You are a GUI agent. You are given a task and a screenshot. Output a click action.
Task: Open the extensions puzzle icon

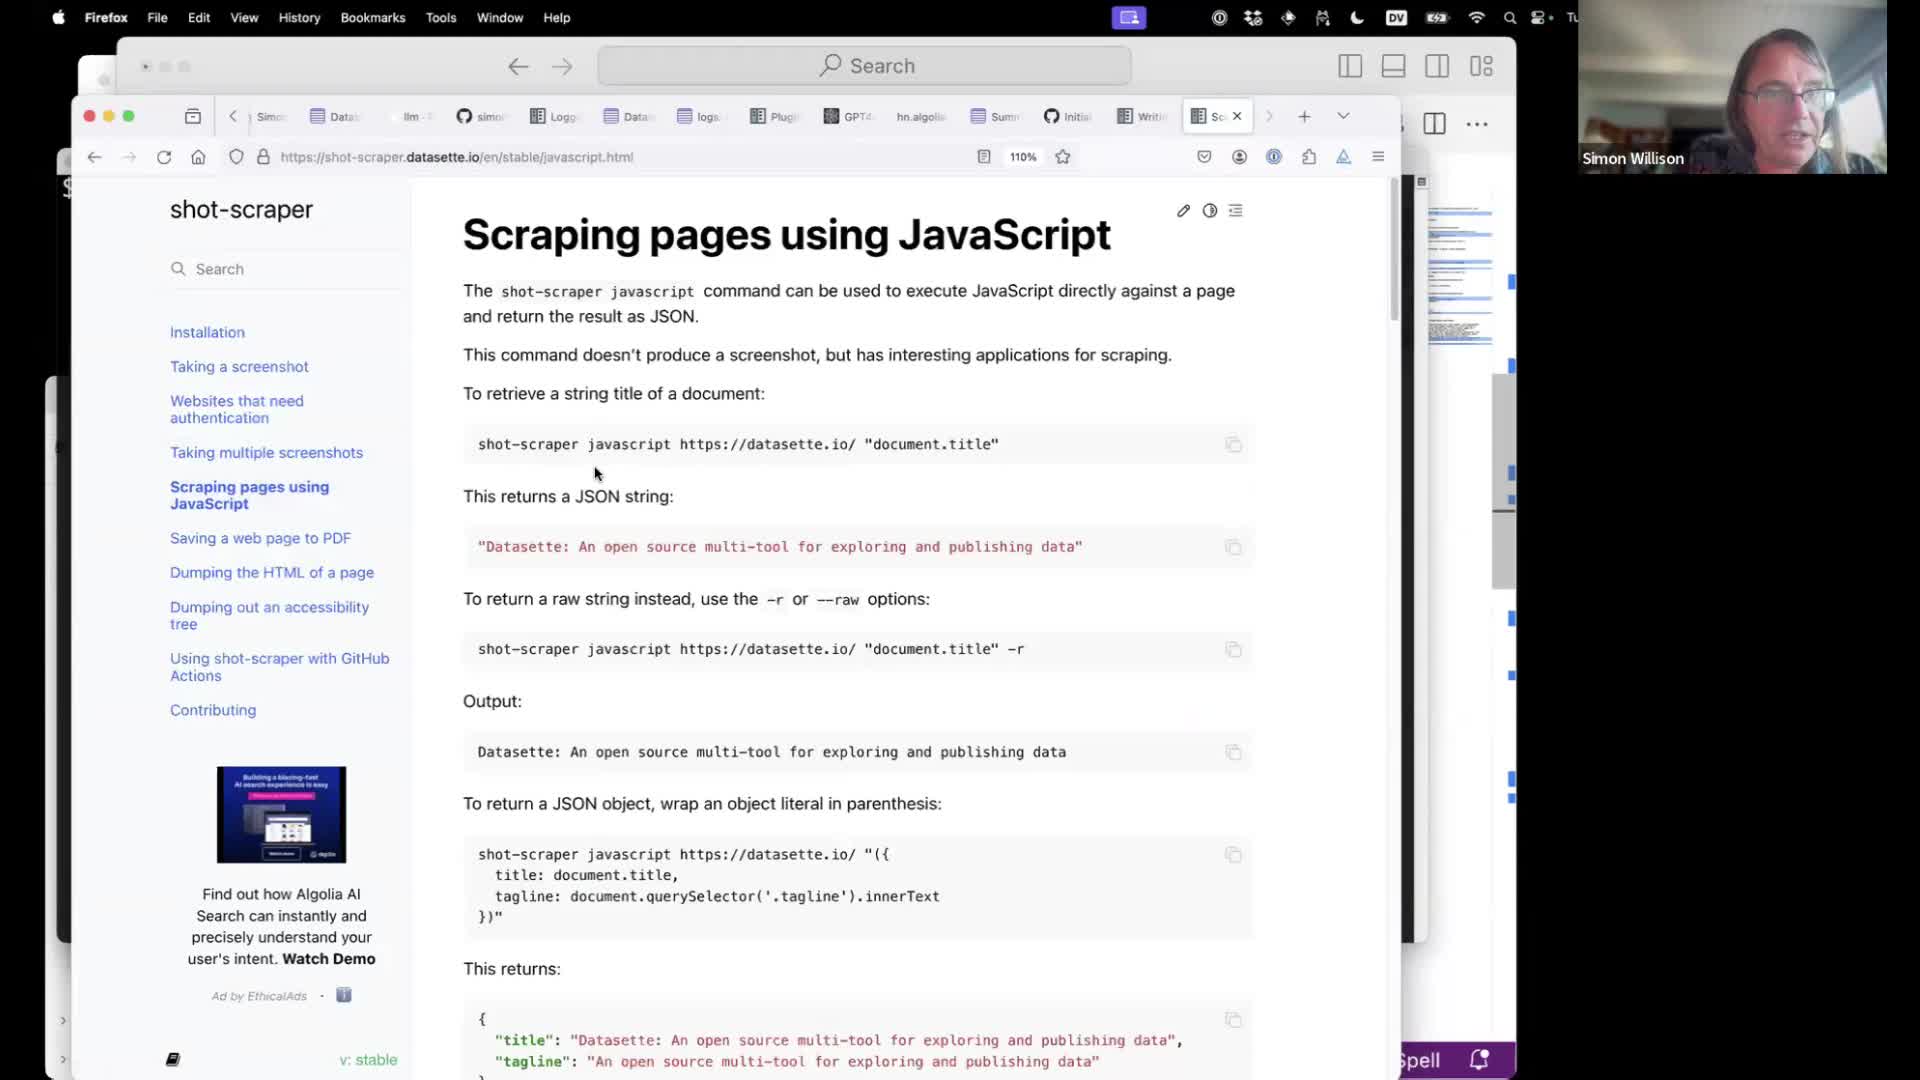pyautogui.click(x=1309, y=157)
